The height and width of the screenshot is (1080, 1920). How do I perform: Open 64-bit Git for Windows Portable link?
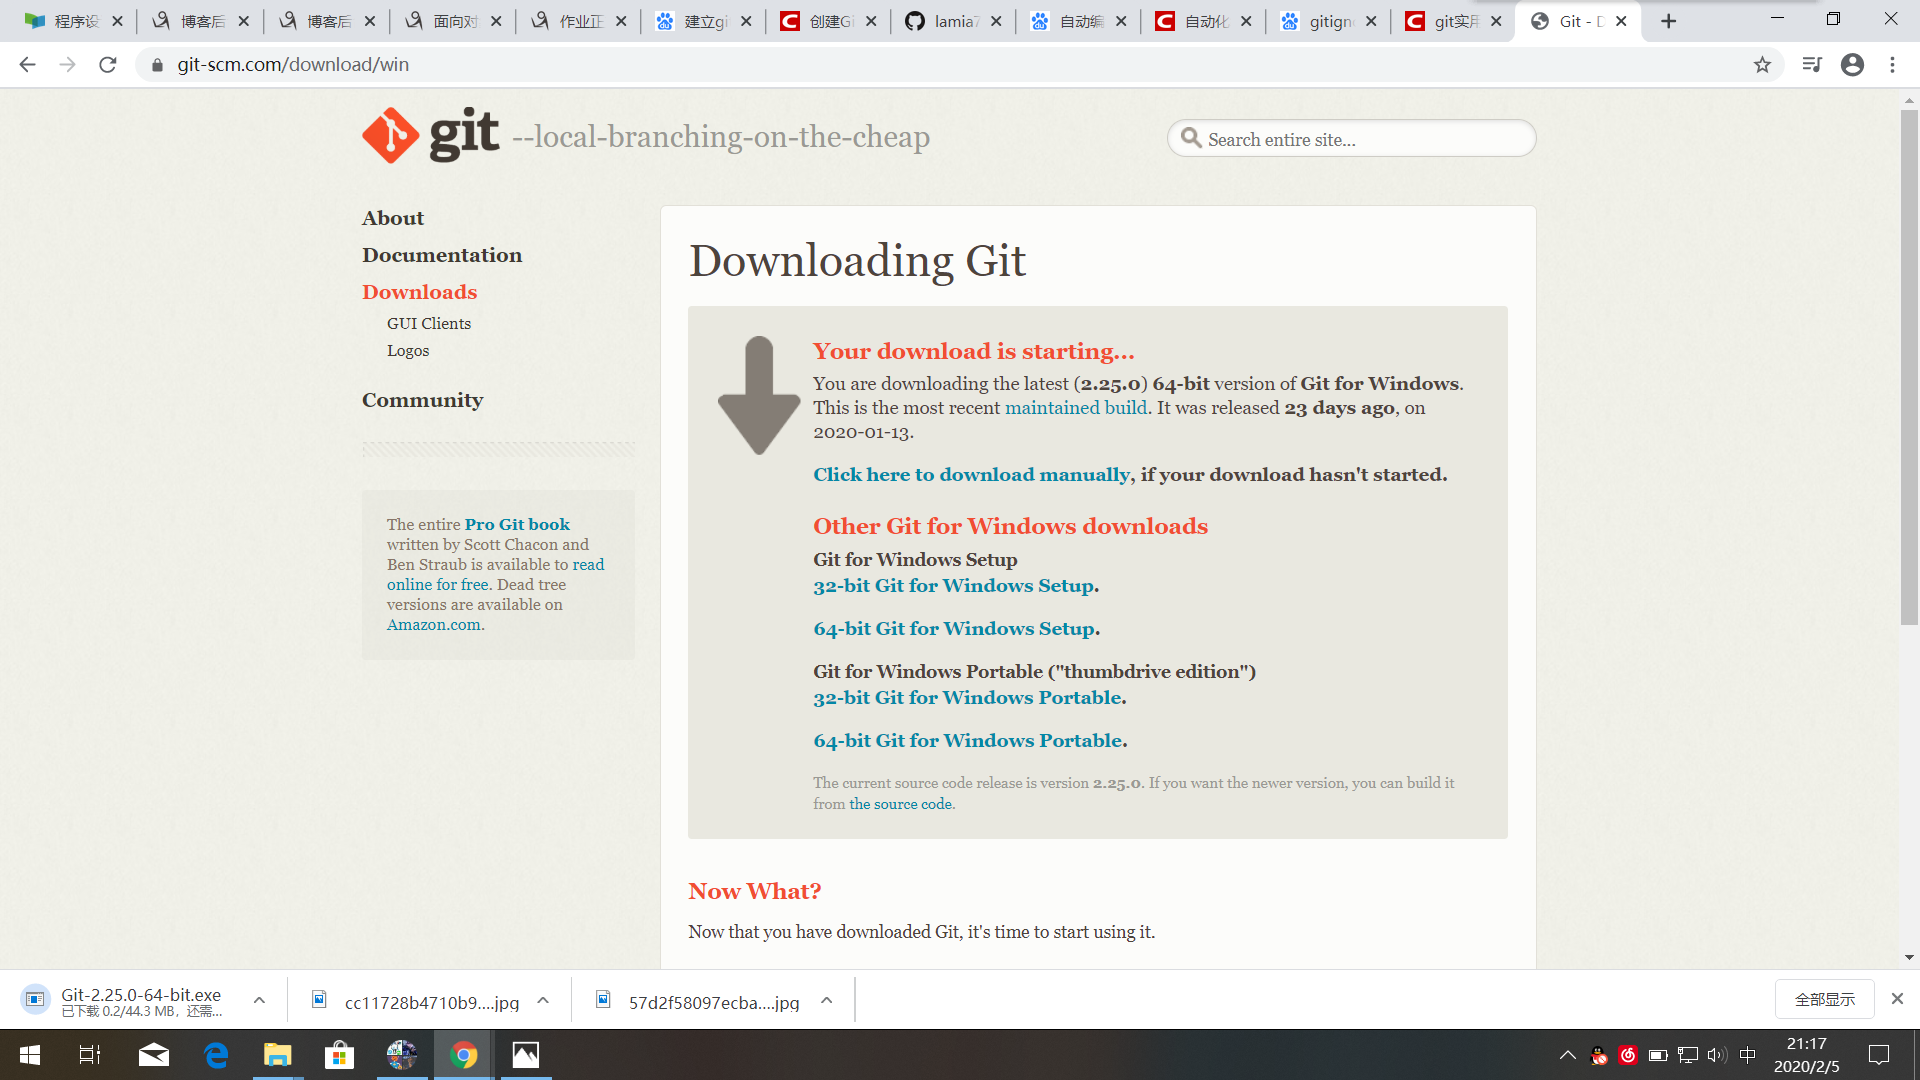969,741
